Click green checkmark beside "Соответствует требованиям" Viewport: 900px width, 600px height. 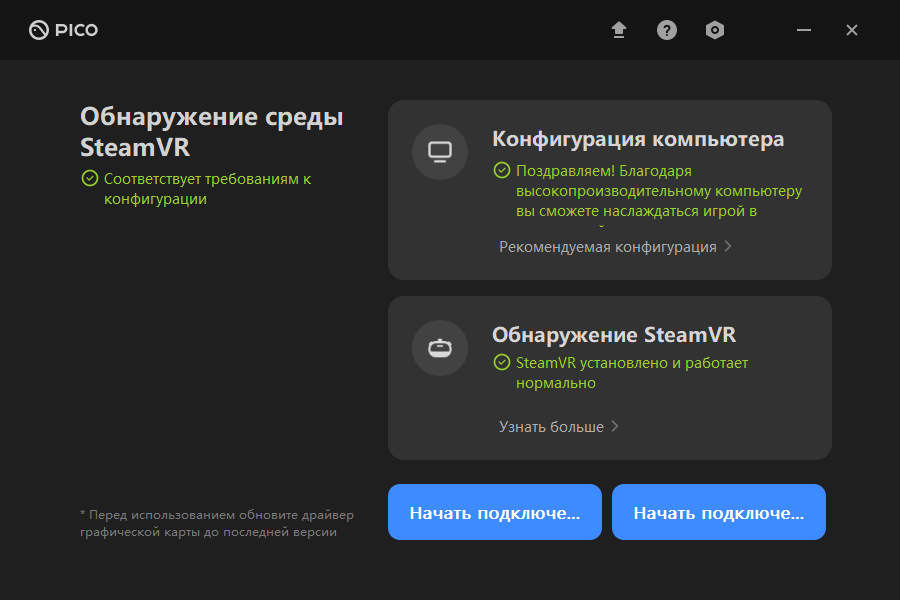pos(90,179)
